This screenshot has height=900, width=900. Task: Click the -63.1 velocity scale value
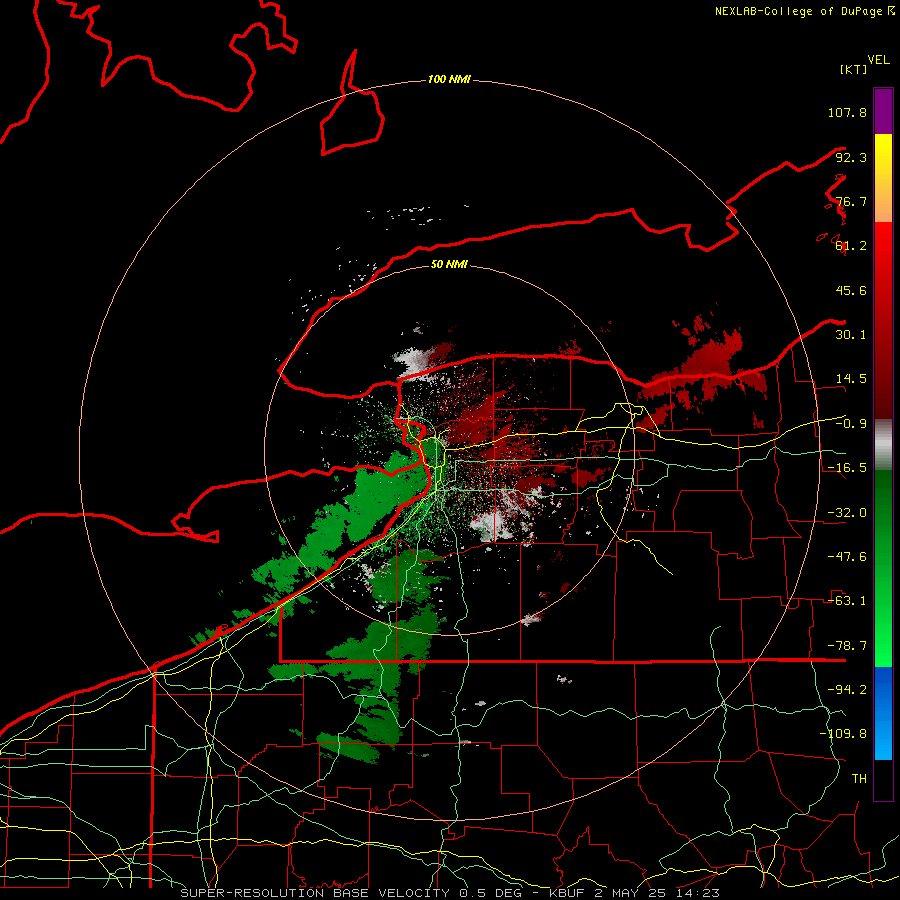(847, 601)
